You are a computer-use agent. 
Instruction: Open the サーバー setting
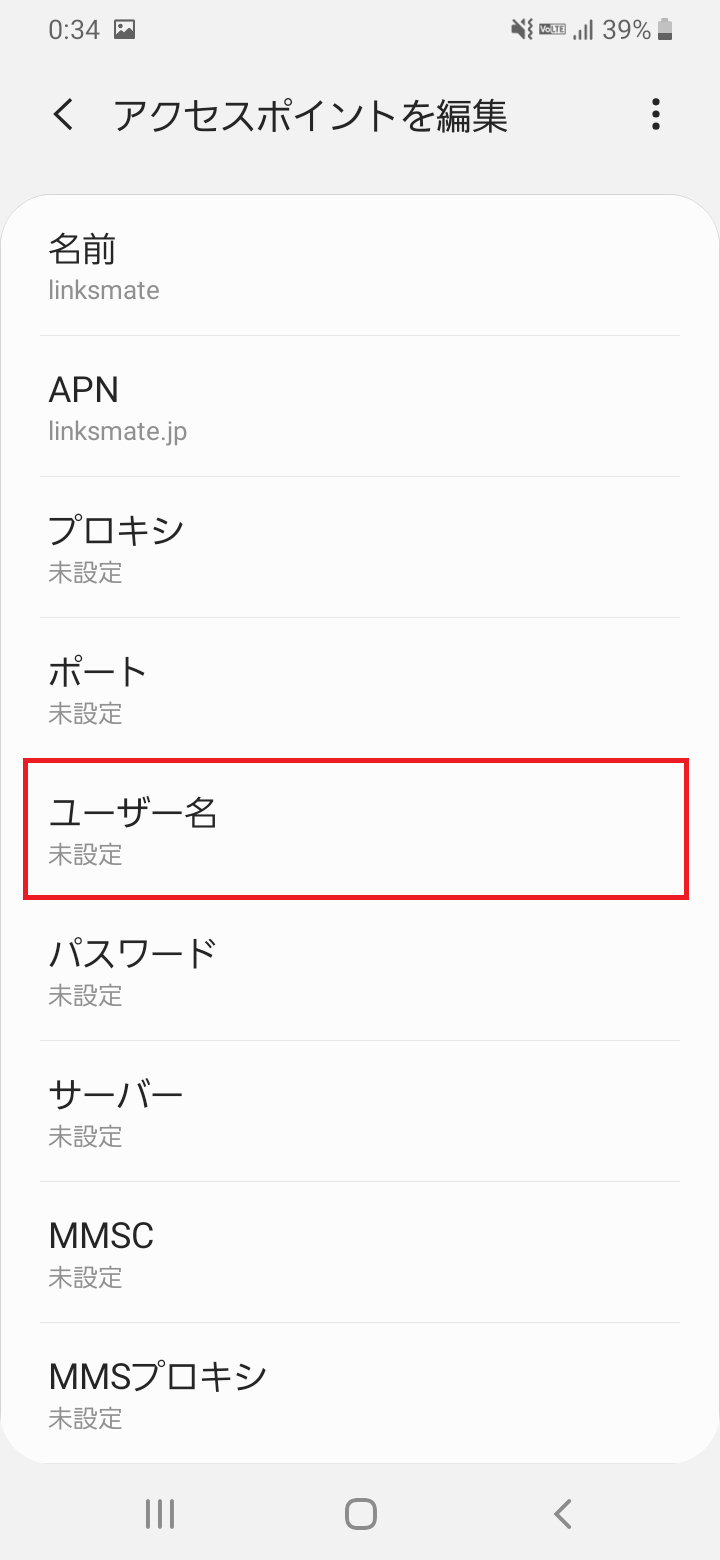pyautogui.click(x=360, y=1111)
